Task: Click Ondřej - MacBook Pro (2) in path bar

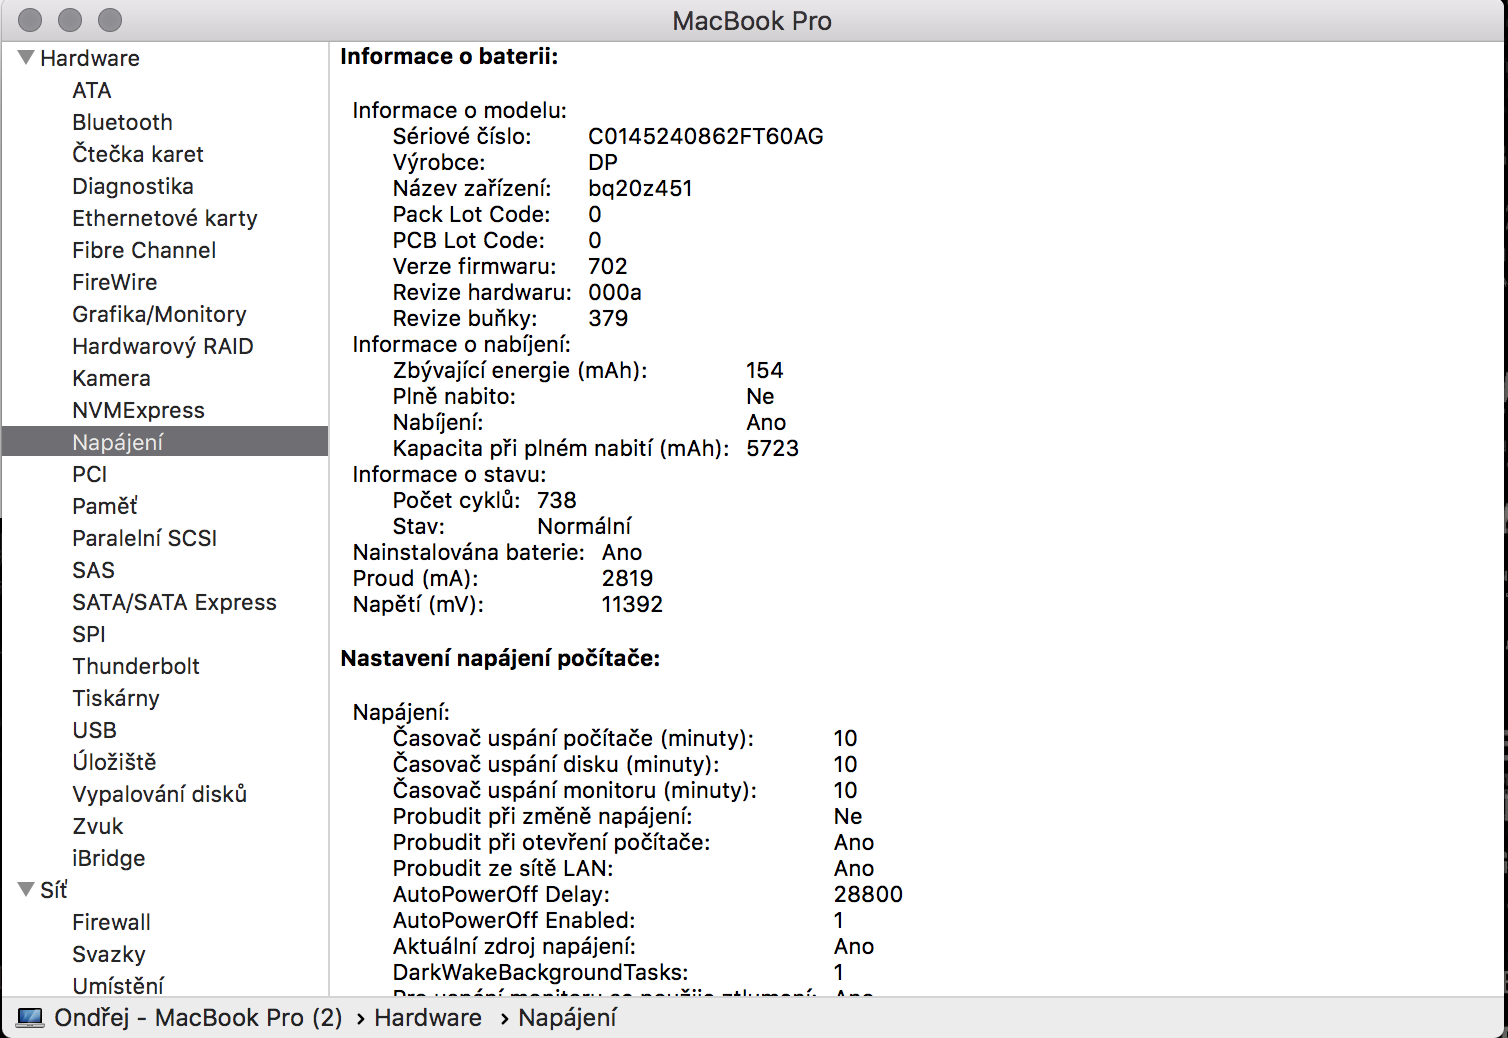Action: click(x=198, y=1018)
